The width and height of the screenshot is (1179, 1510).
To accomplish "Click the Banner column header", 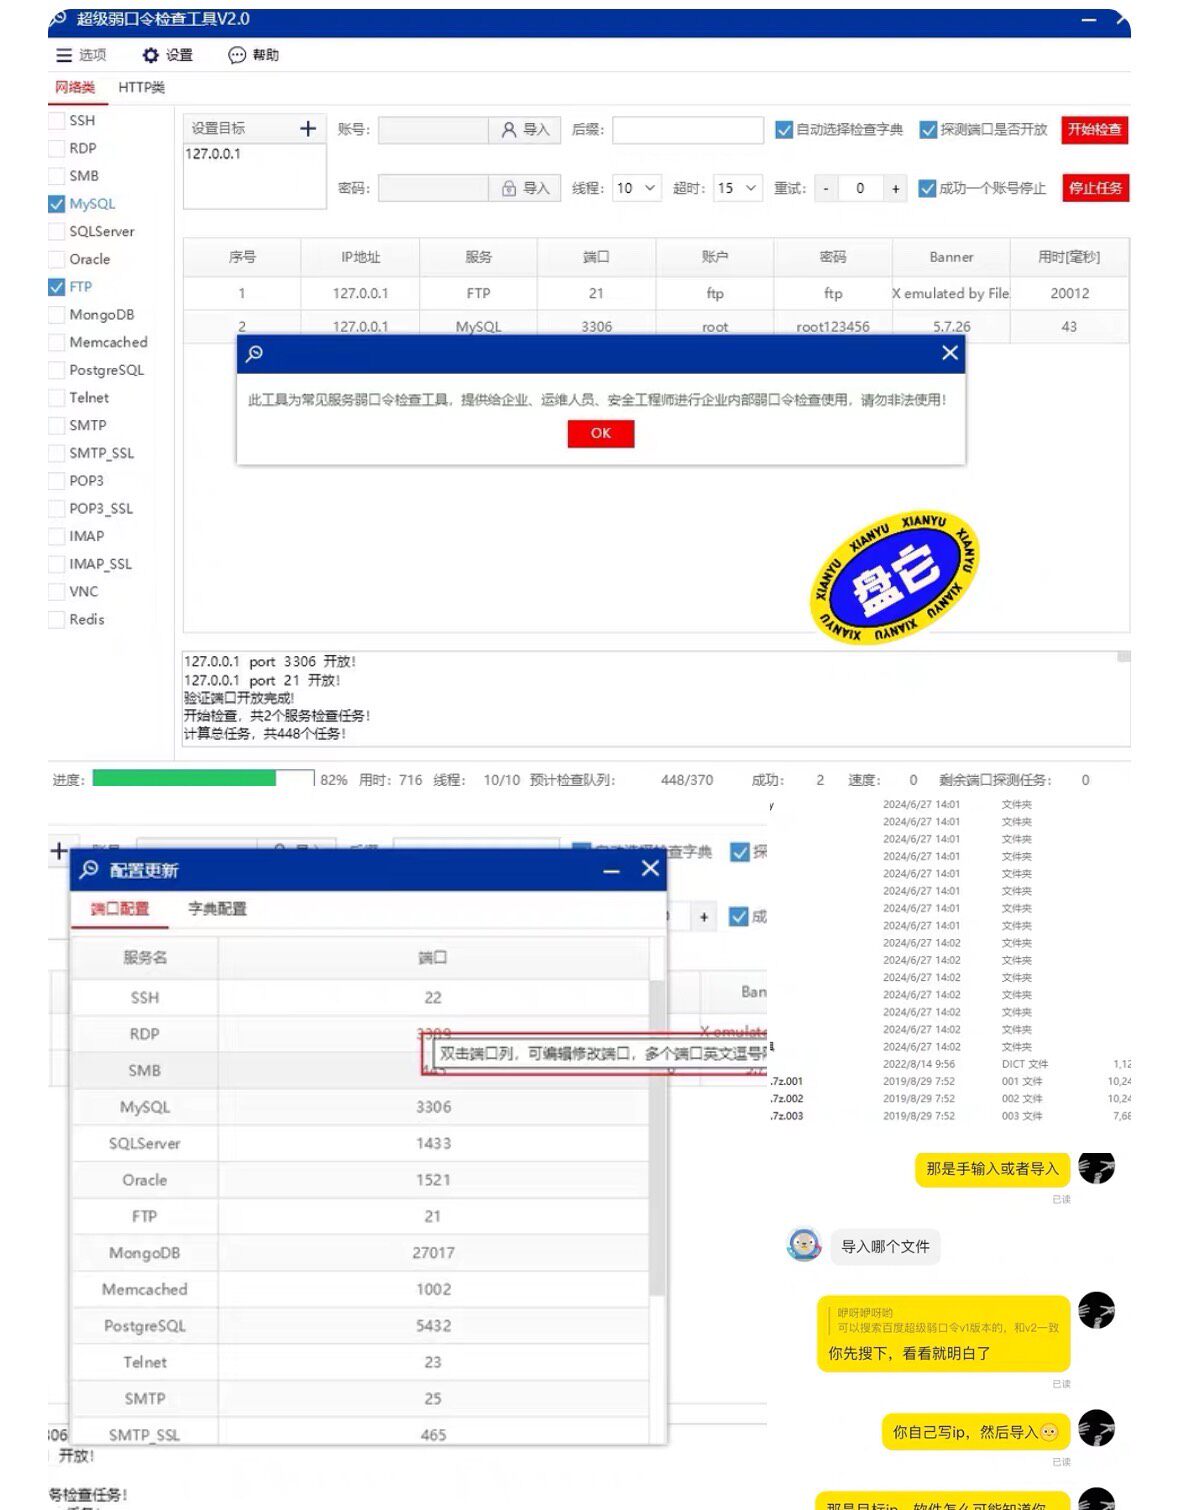I will click(951, 257).
